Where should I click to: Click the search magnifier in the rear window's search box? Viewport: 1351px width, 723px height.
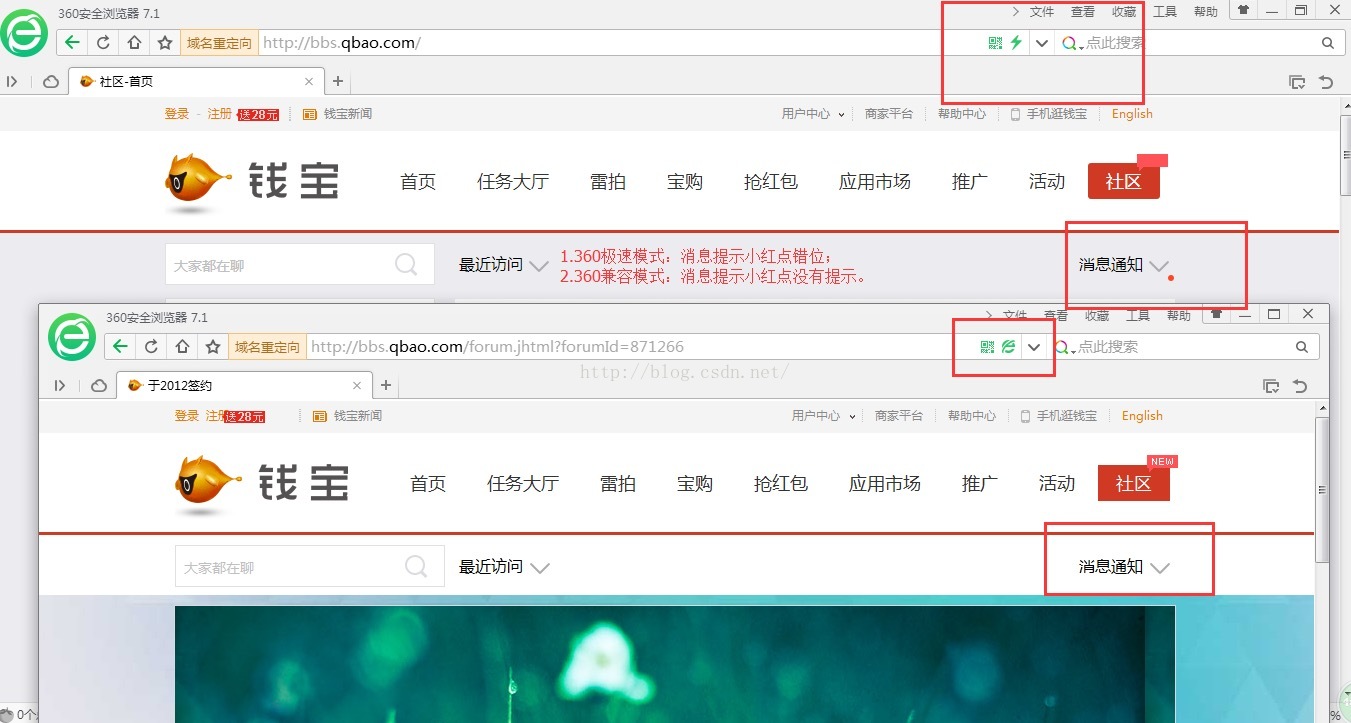point(1328,43)
